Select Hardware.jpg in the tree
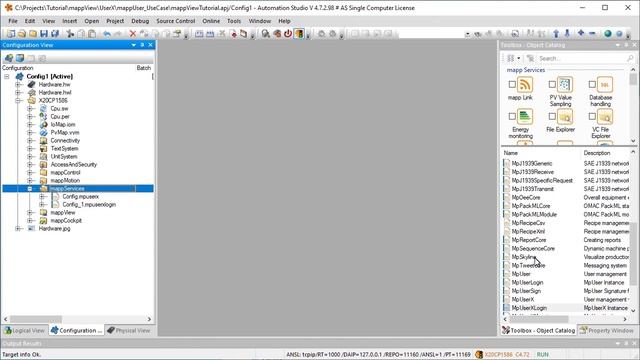Image resolution: width=640 pixels, height=360 pixels. click(x=54, y=229)
